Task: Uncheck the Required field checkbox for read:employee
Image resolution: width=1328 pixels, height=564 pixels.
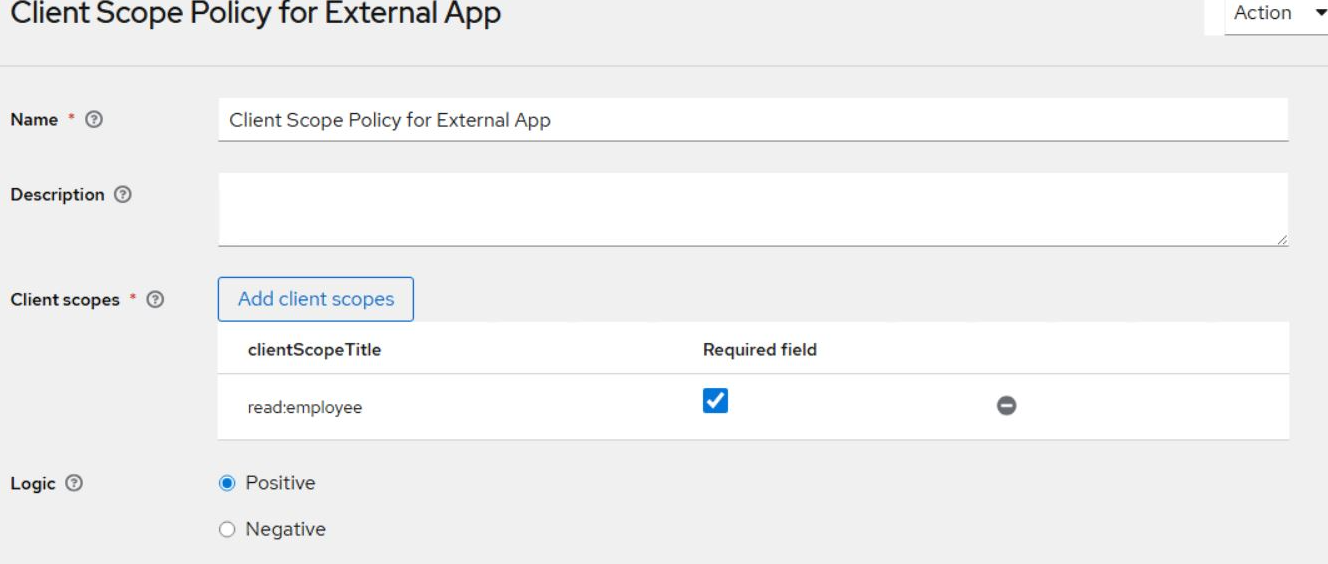Action: tap(715, 402)
